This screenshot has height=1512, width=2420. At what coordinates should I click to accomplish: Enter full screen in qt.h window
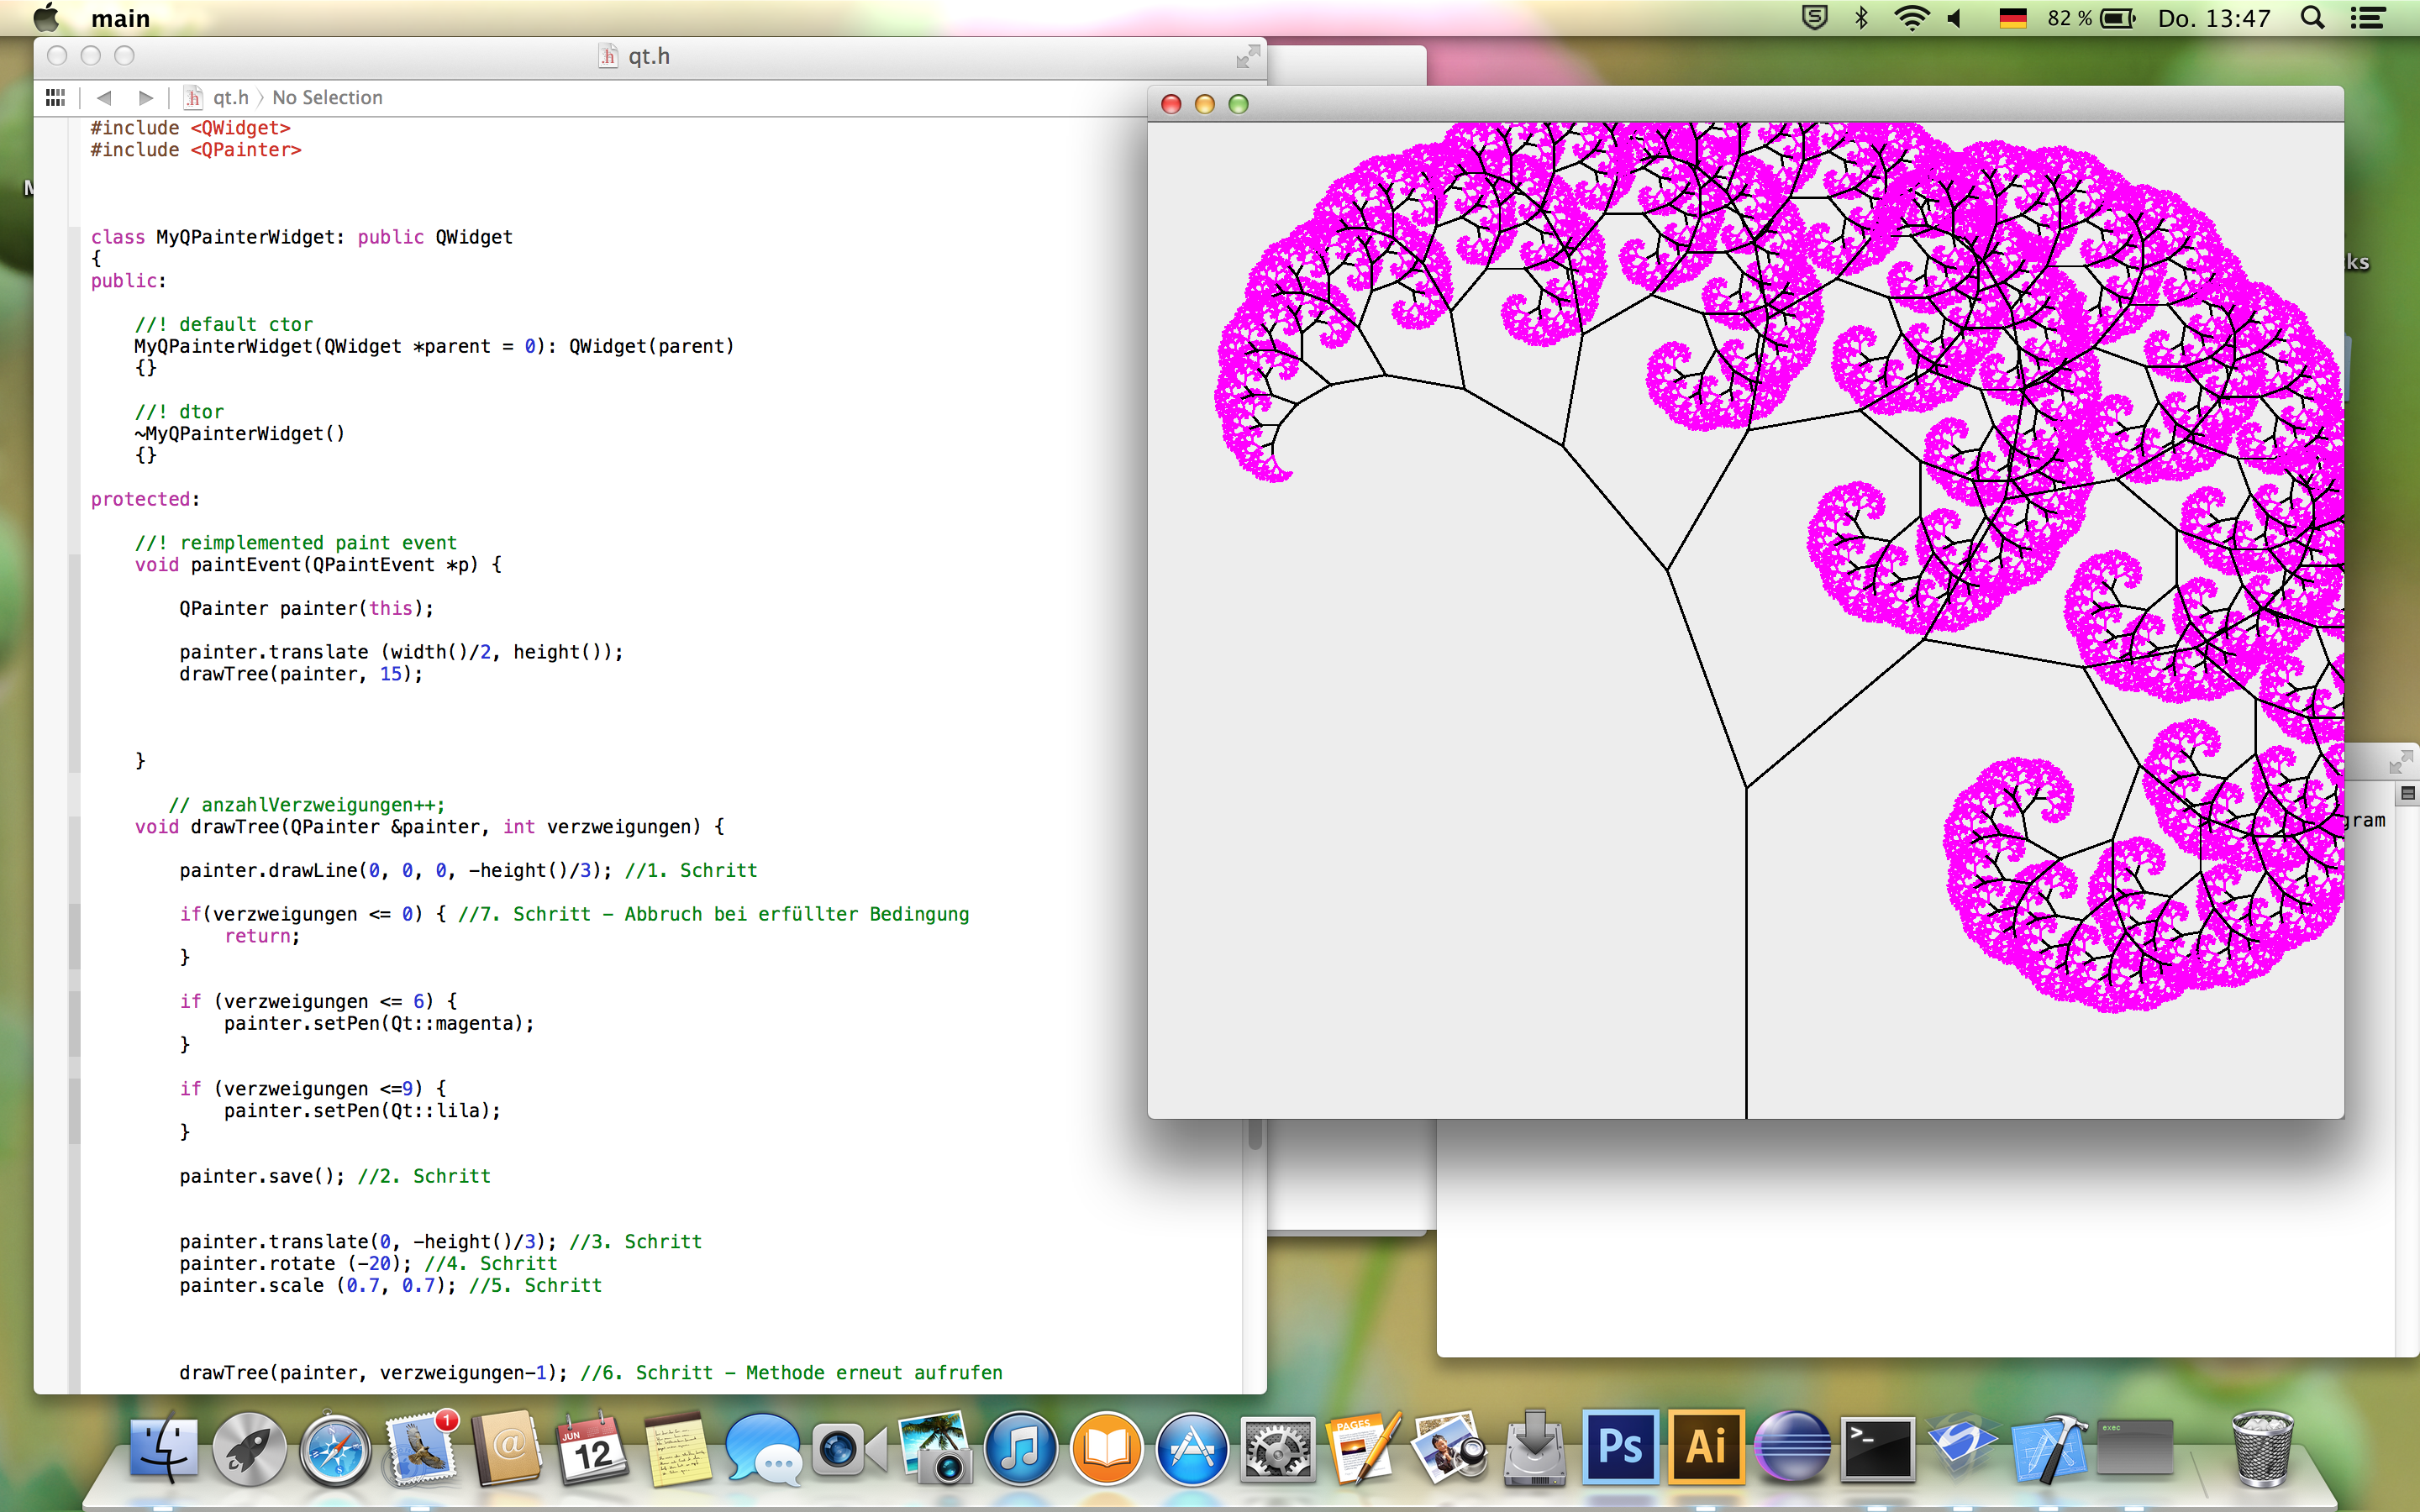[x=1247, y=57]
